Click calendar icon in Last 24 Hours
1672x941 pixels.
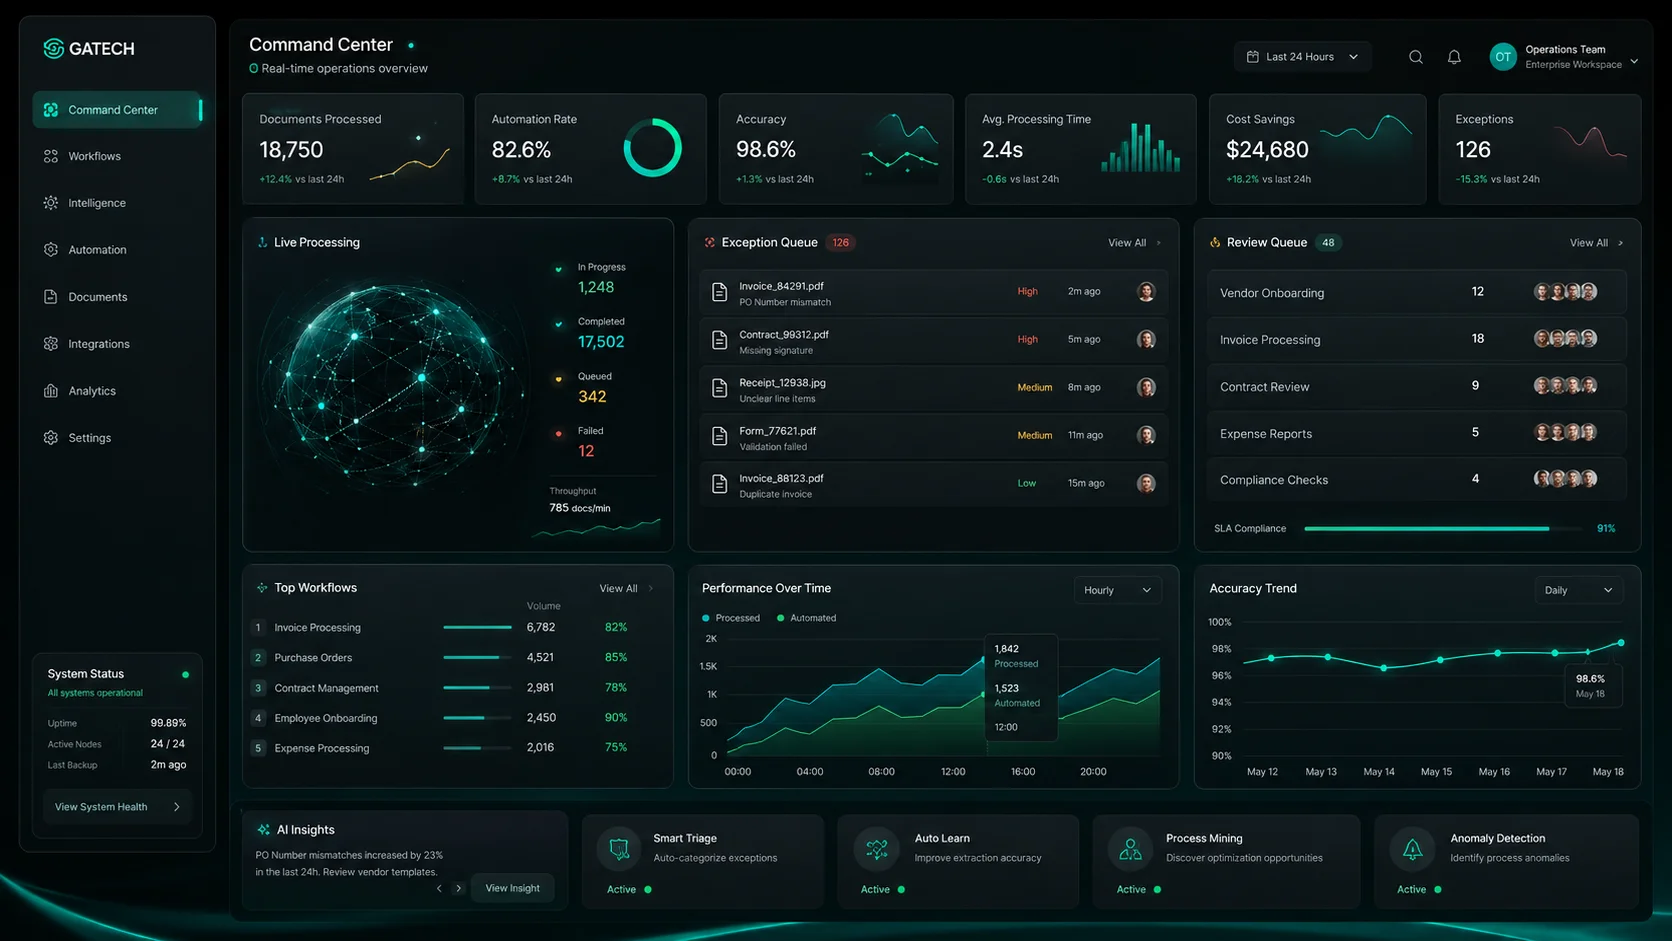click(x=1253, y=57)
